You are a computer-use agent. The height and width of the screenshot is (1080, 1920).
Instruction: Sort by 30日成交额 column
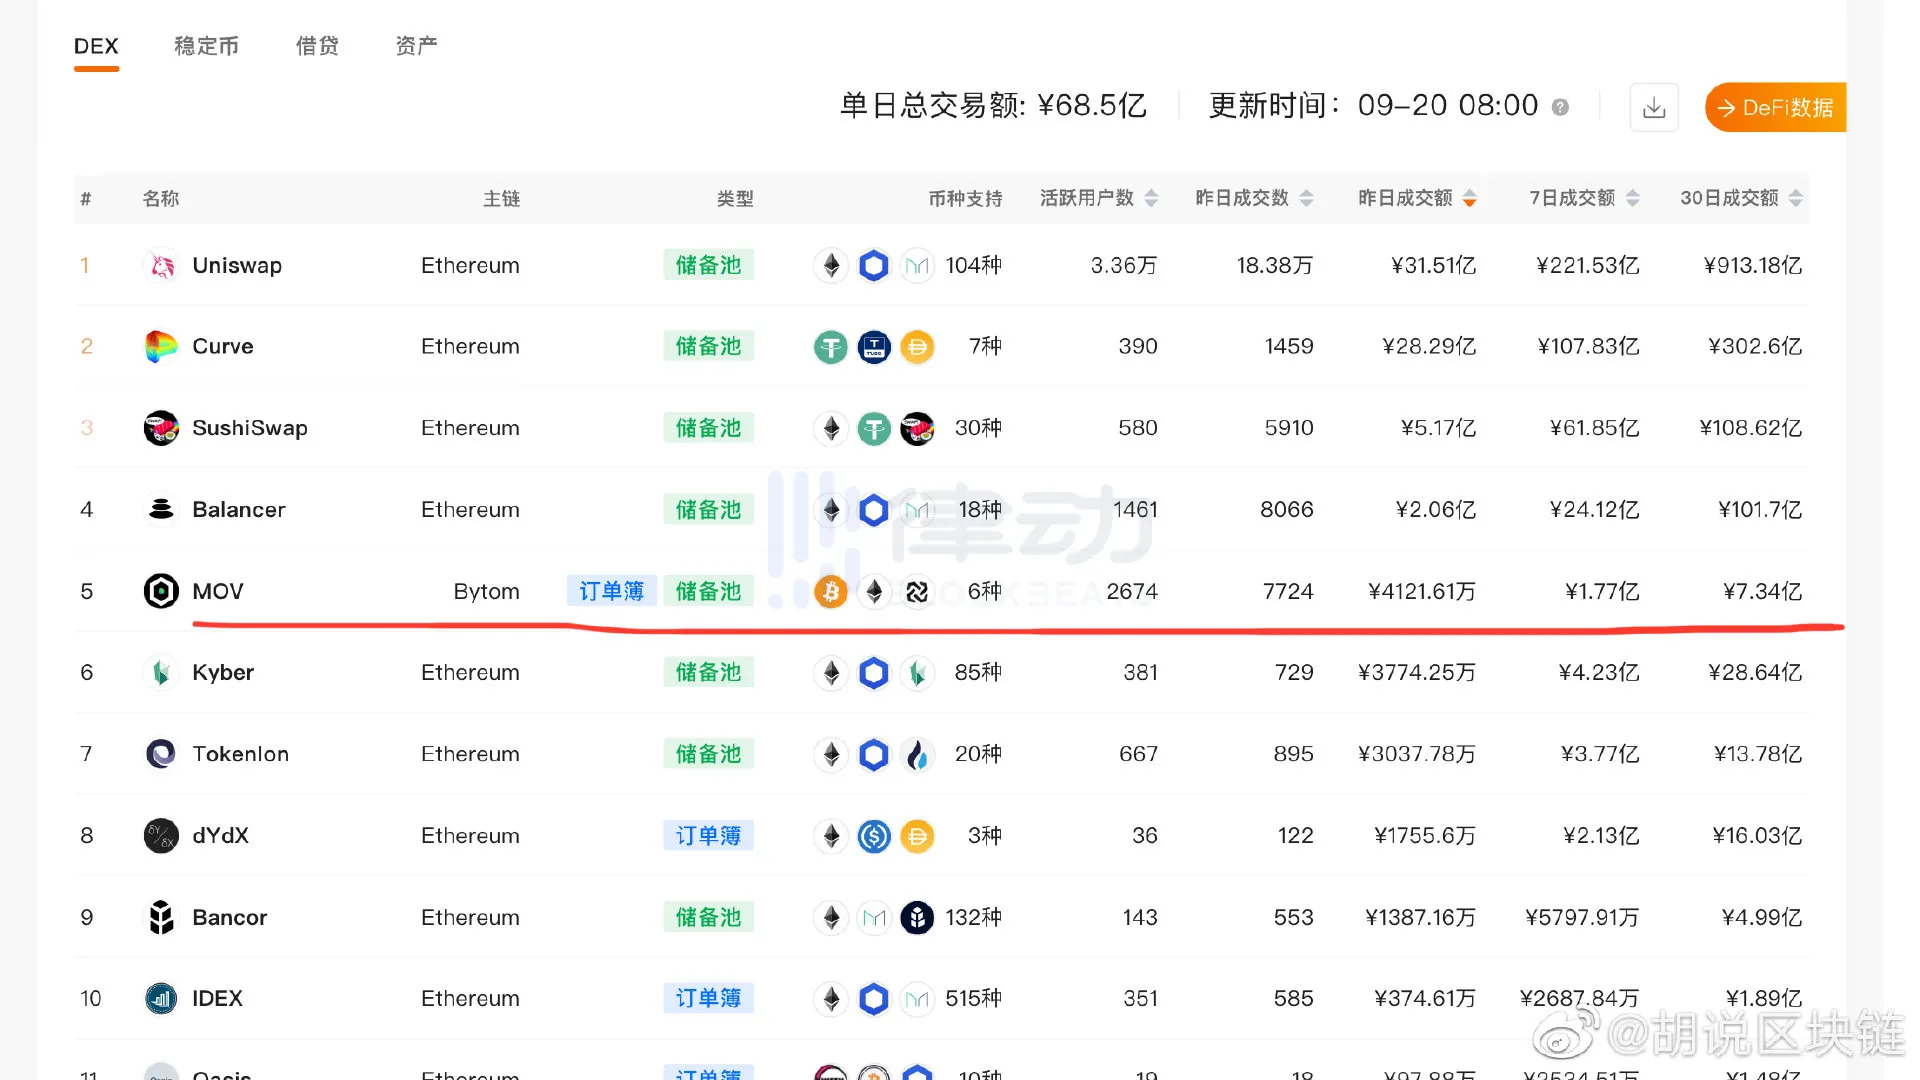tap(1740, 198)
